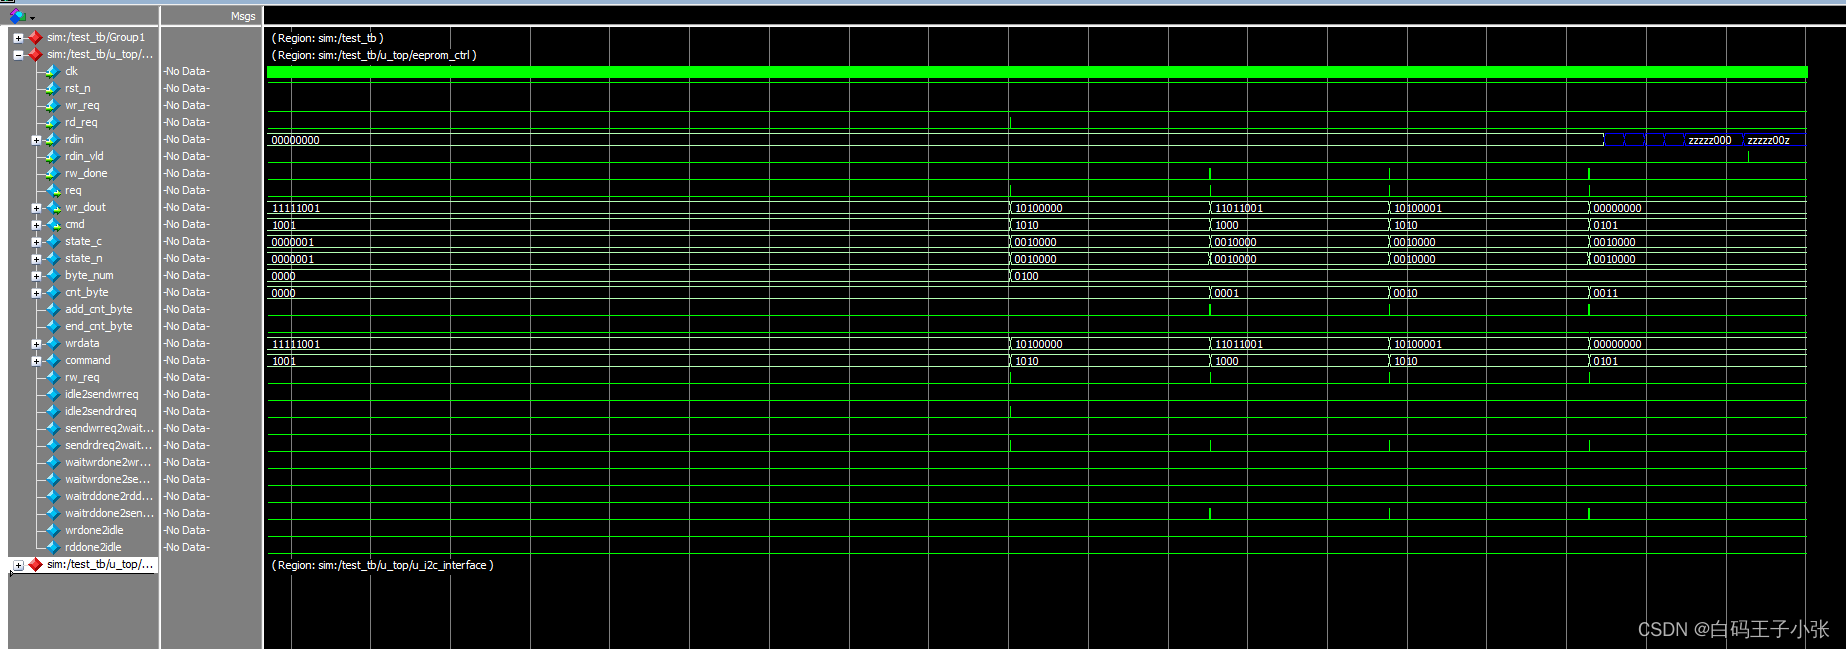Click the -No Data- value for clk

pyautogui.click(x=187, y=71)
